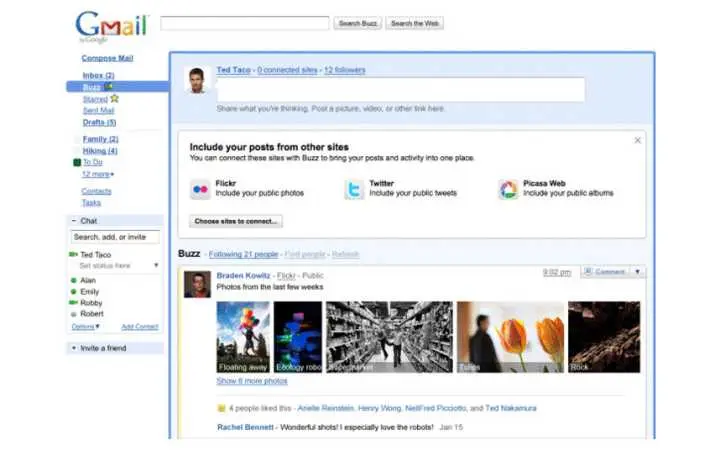The image size is (720, 450).
Task: Open the Set status here dropdown
Action: tap(156, 265)
